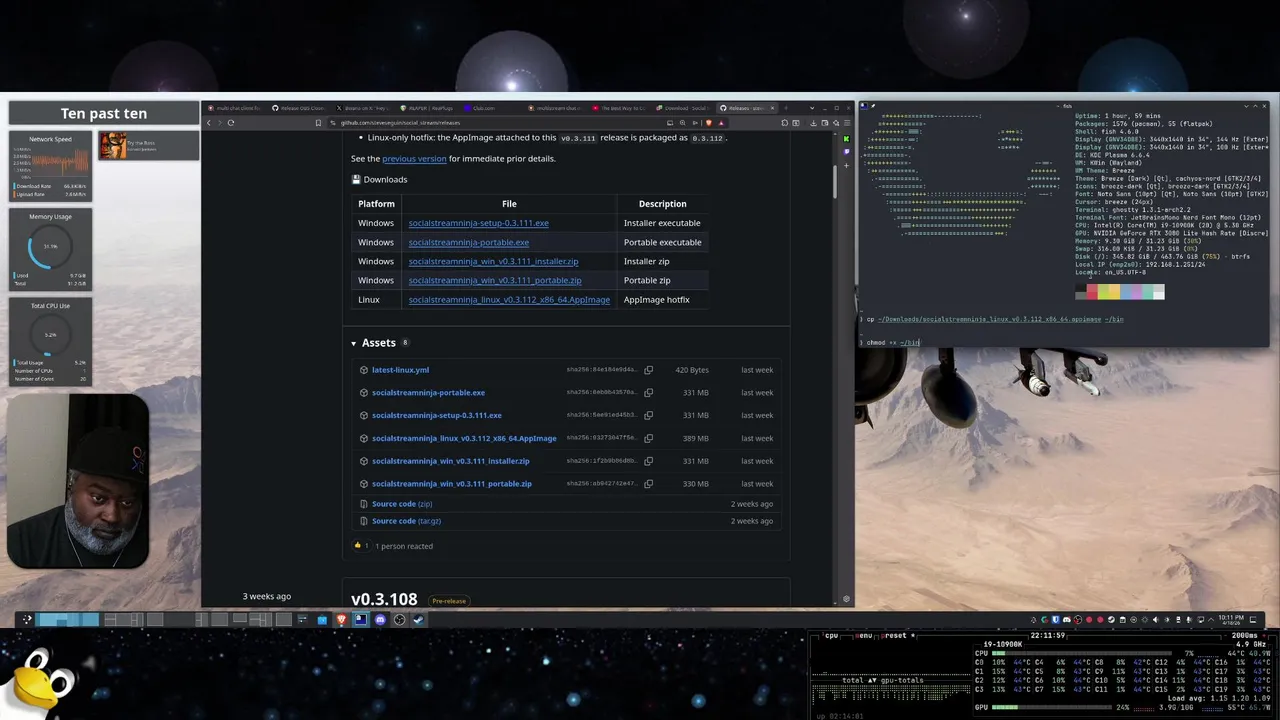The image size is (1280, 720).
Task: Click the '389 MB' size for AppImage asset
Action: point(695,438)
